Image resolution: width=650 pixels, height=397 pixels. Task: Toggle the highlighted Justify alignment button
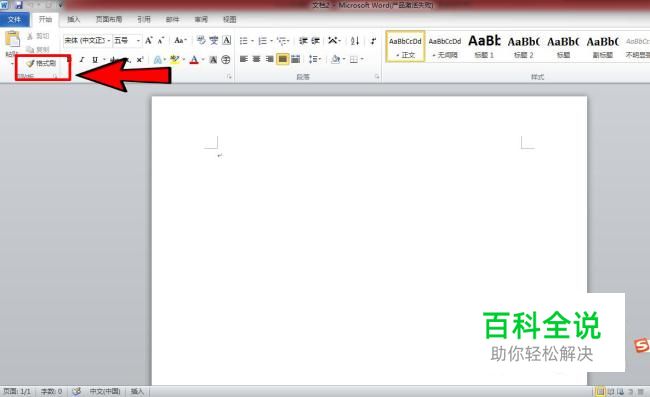[282, 59]
